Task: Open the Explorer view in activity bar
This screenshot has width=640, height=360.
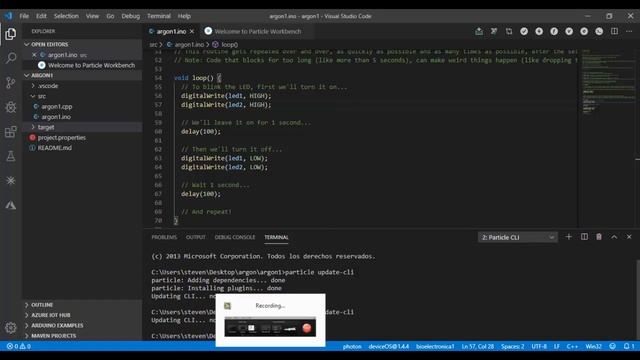Action: pos(11,34)
